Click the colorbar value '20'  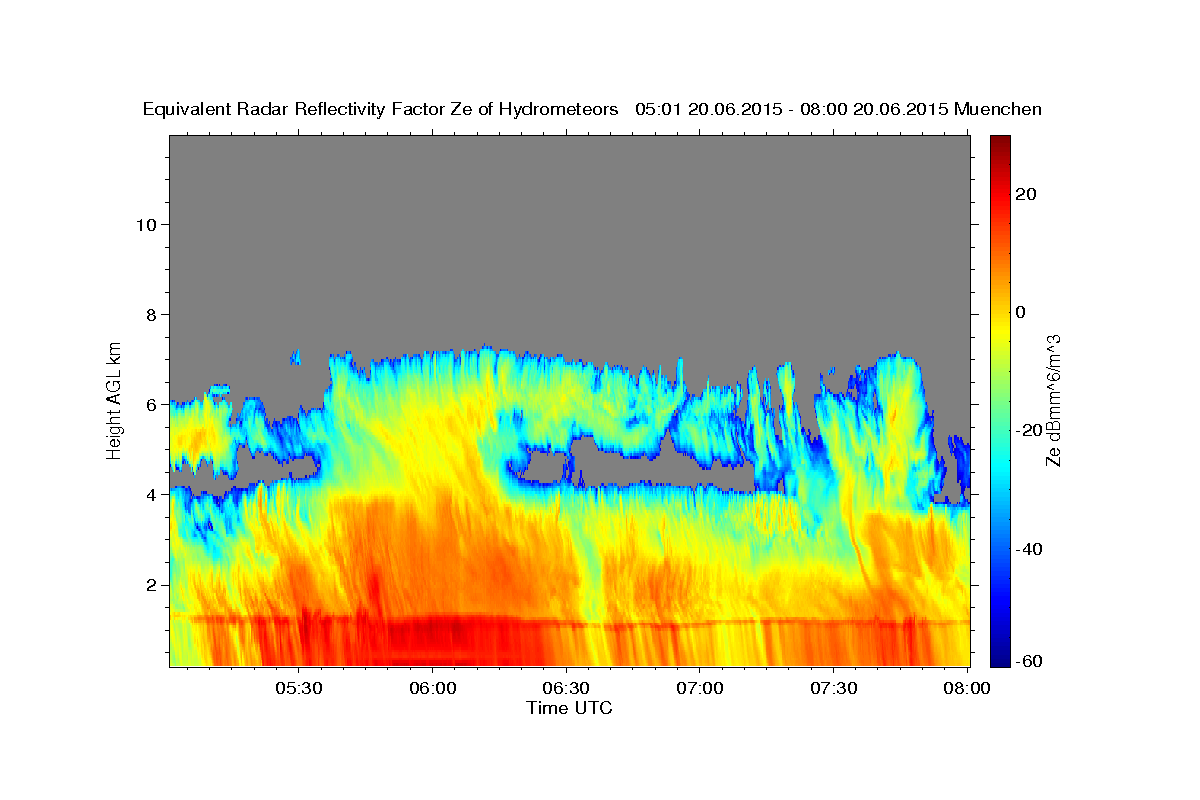pos(1024,194)
